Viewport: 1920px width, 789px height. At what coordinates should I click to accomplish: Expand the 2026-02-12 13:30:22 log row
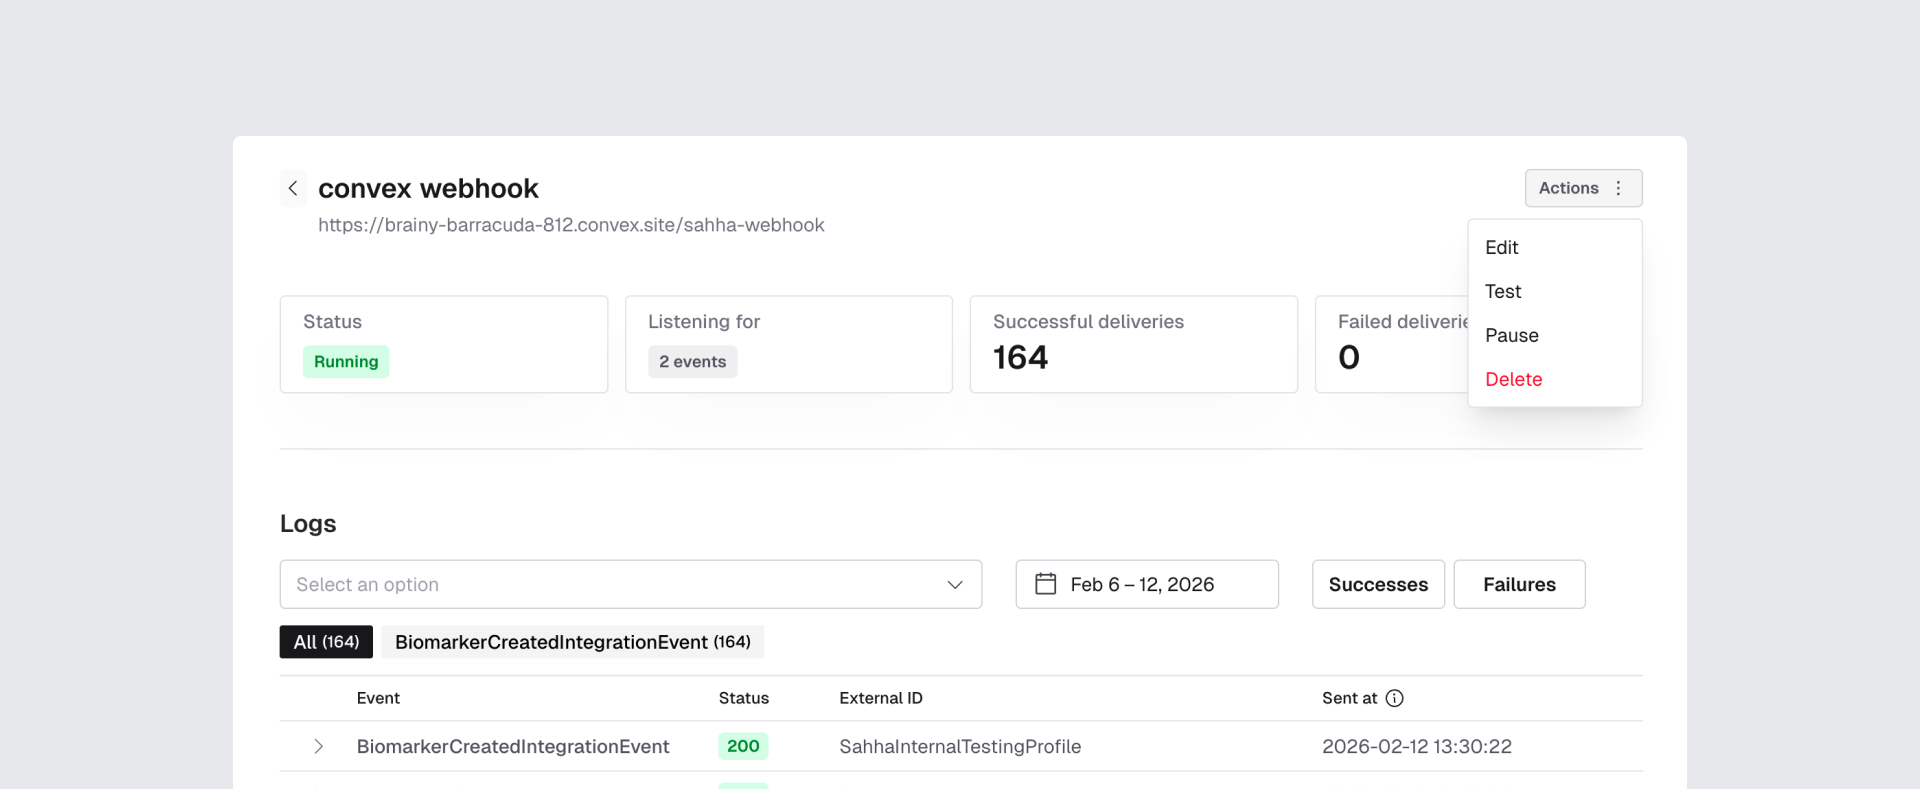tap(318, 746)
